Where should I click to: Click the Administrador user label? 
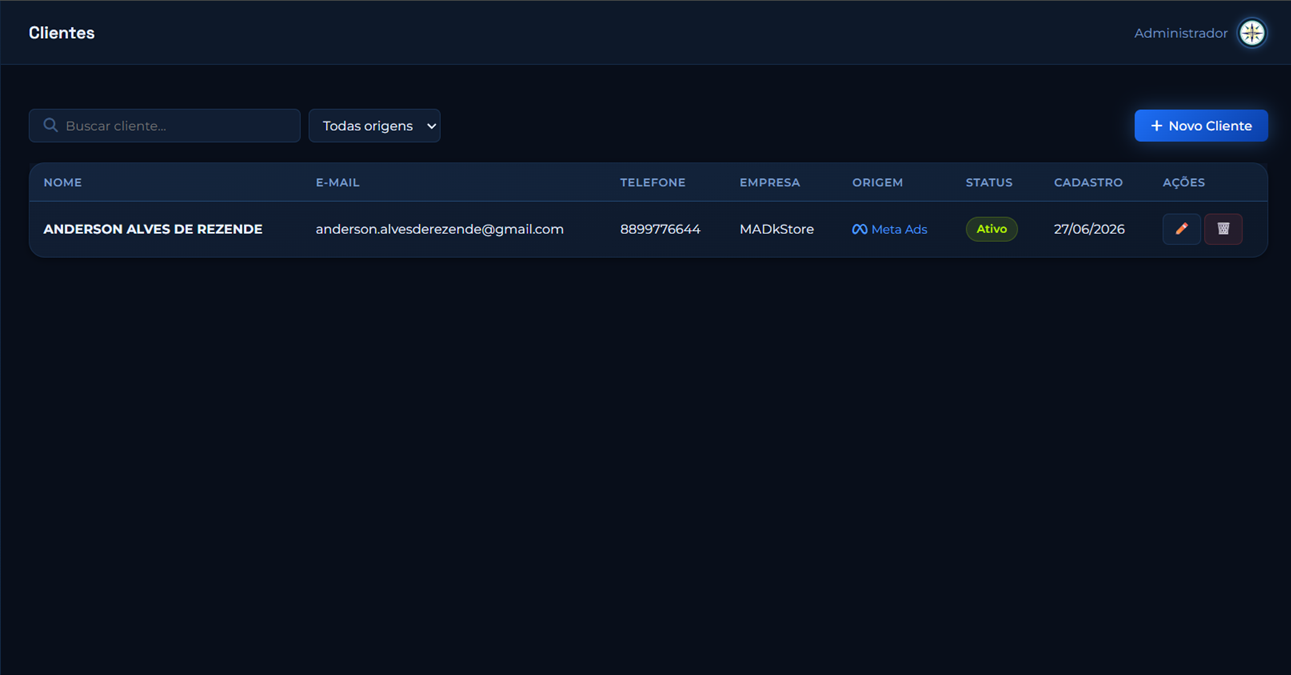point(1181,33)
